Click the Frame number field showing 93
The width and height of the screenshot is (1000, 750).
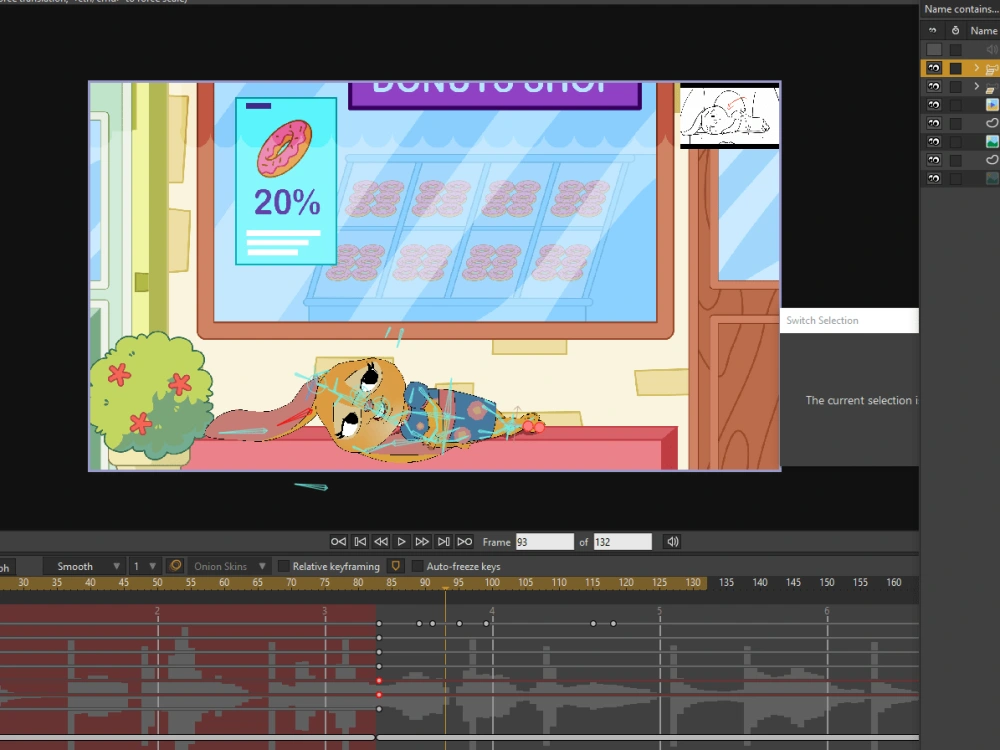click(x=544, y=542)
